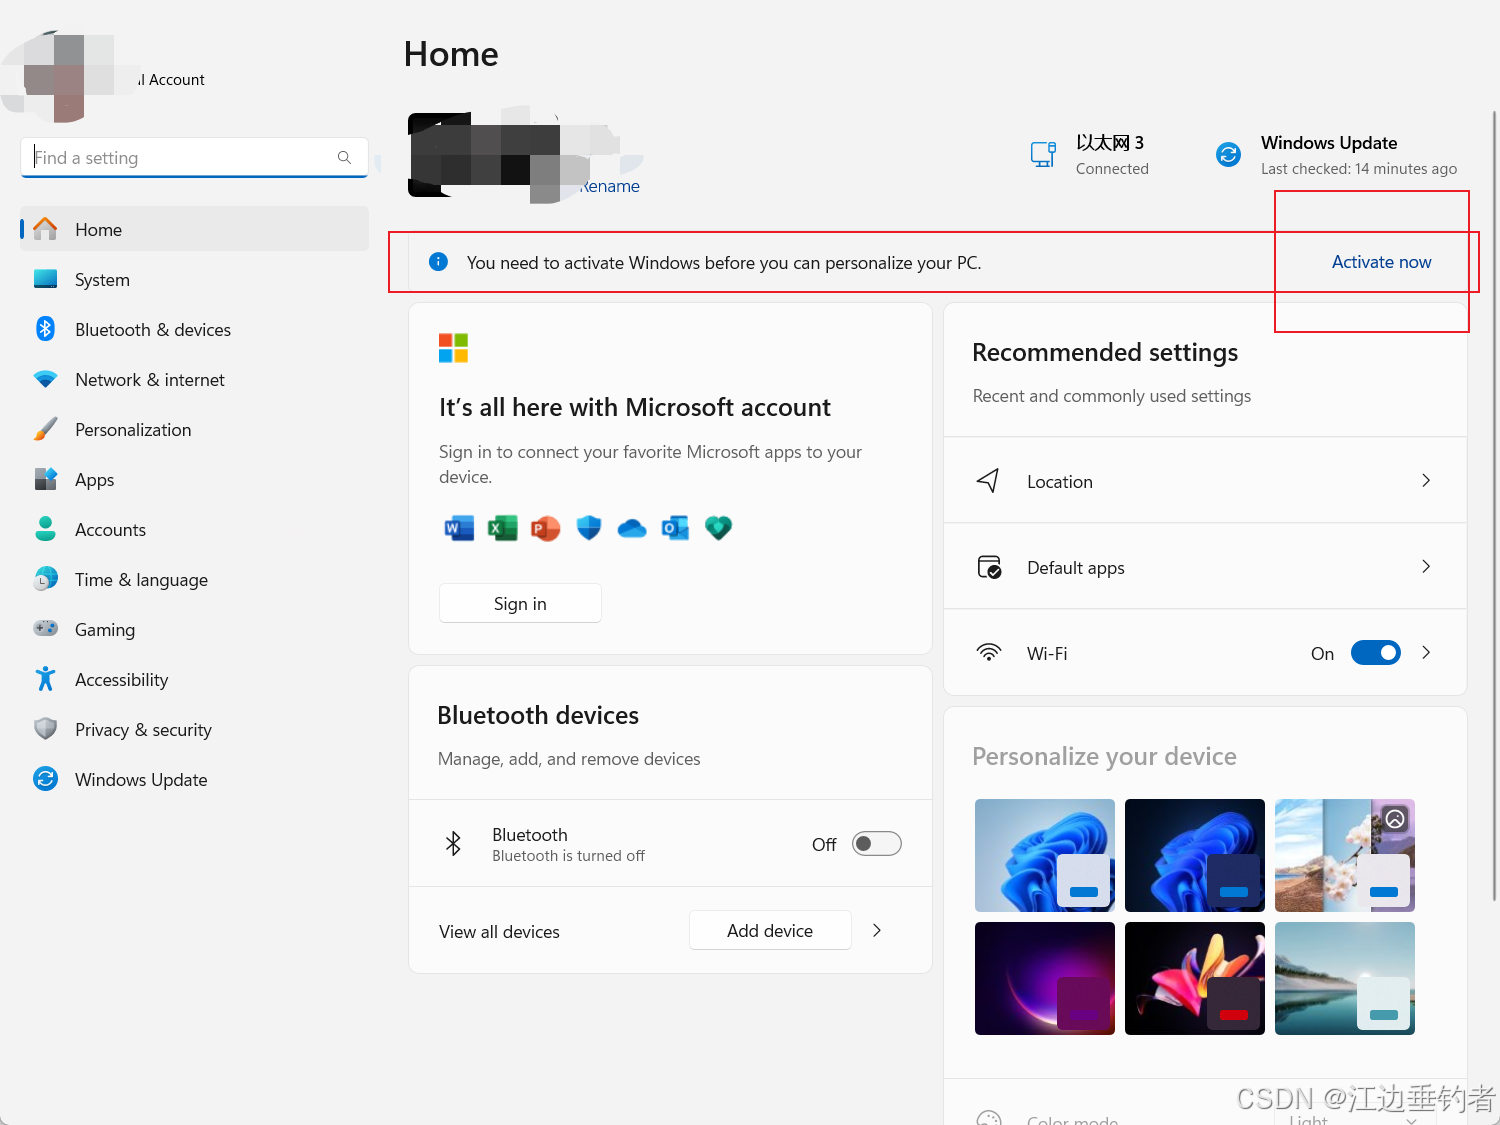Go to Network & internet settings

[x=194, y=379]
